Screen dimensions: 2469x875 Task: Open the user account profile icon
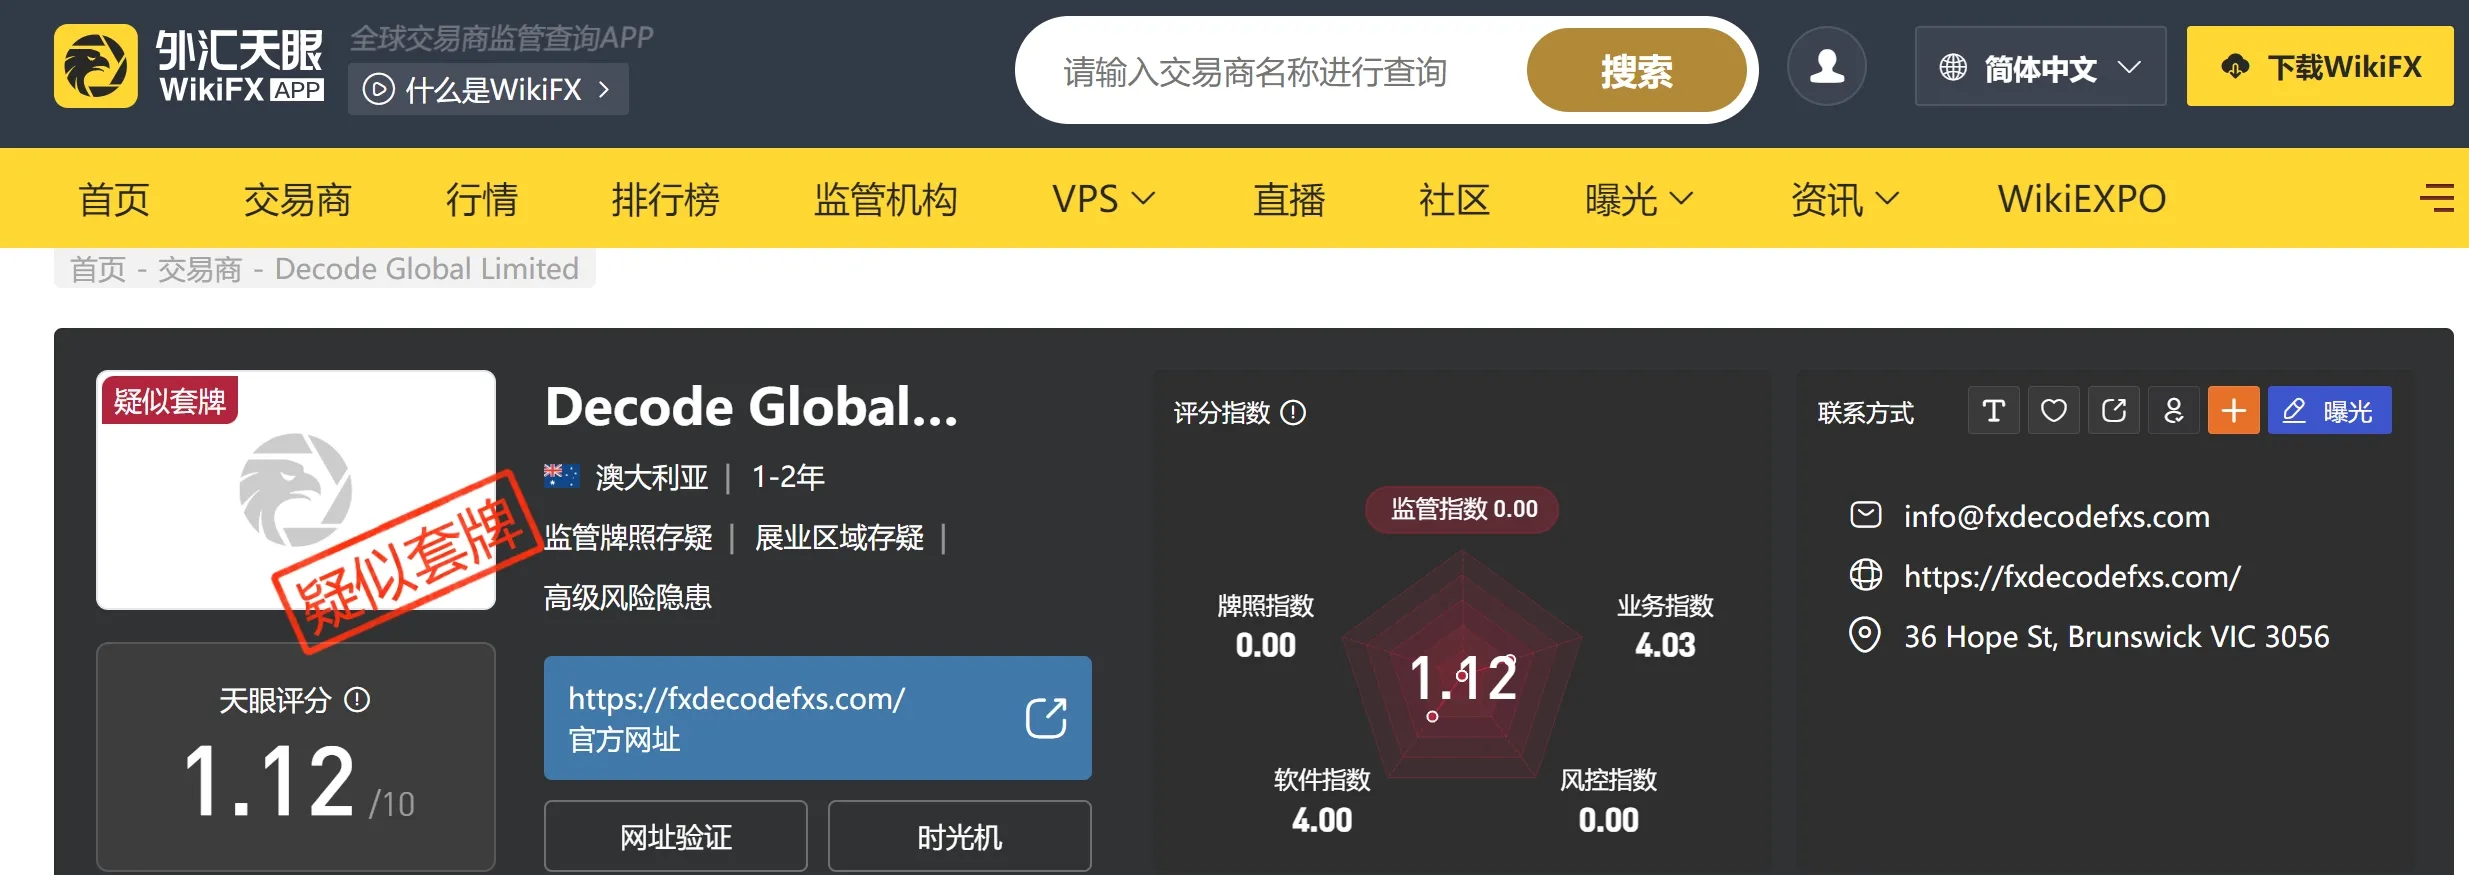[x=1826, y=66]
